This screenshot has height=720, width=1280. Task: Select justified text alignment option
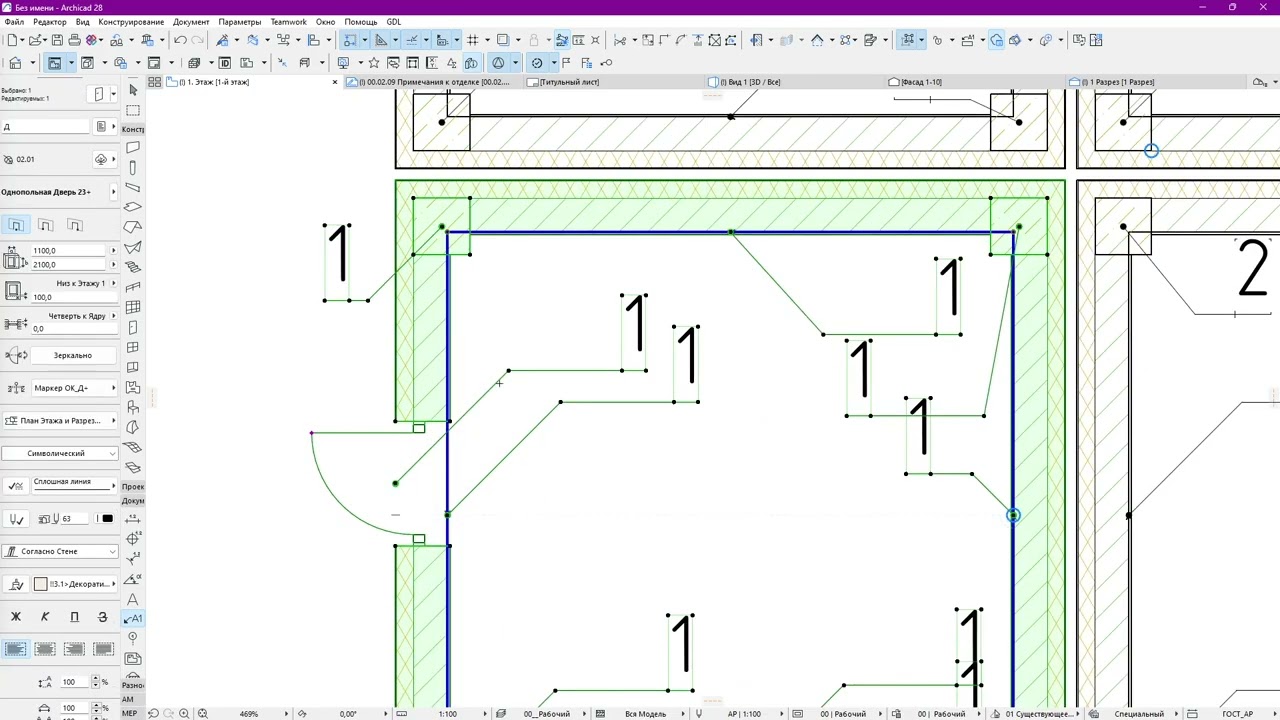103,649
